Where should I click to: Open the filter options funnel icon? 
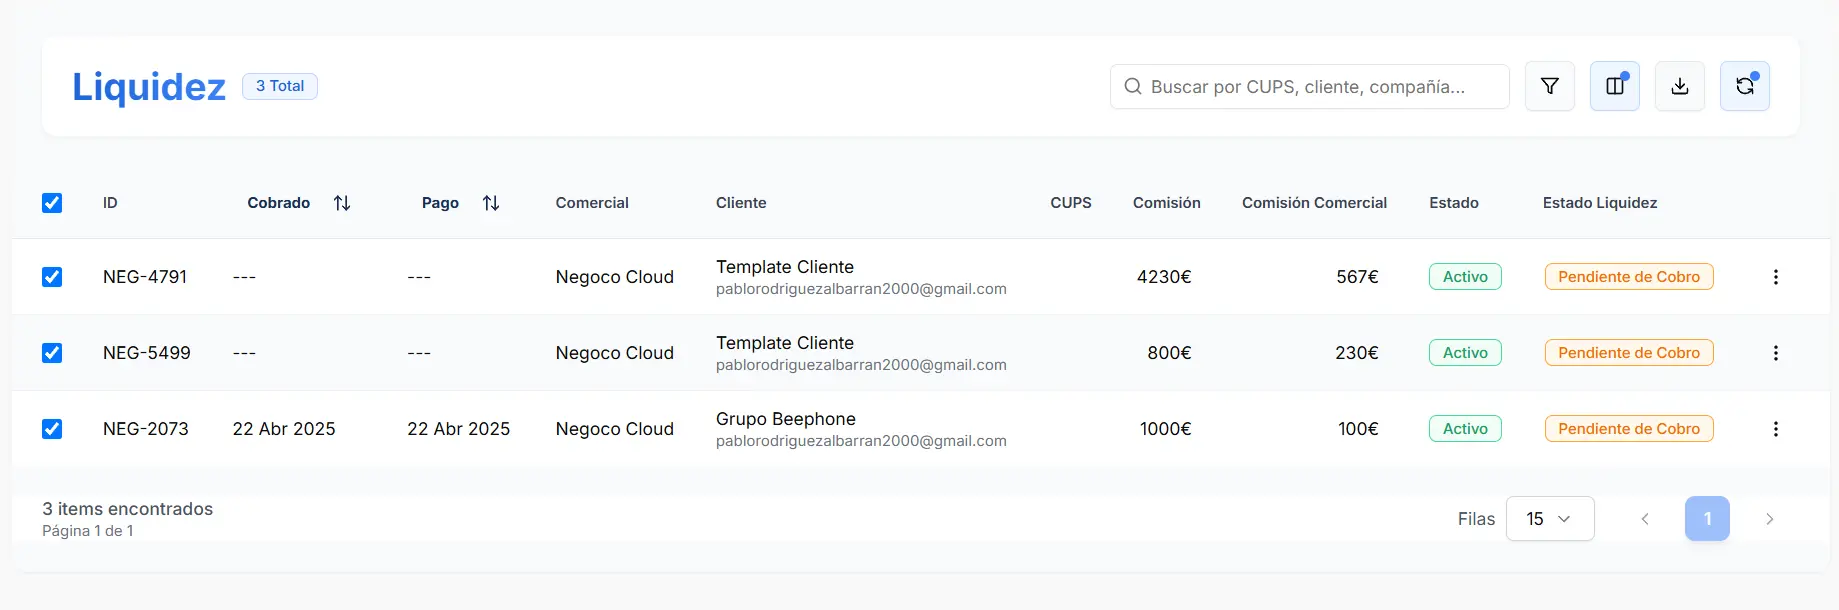(1549, 86)
